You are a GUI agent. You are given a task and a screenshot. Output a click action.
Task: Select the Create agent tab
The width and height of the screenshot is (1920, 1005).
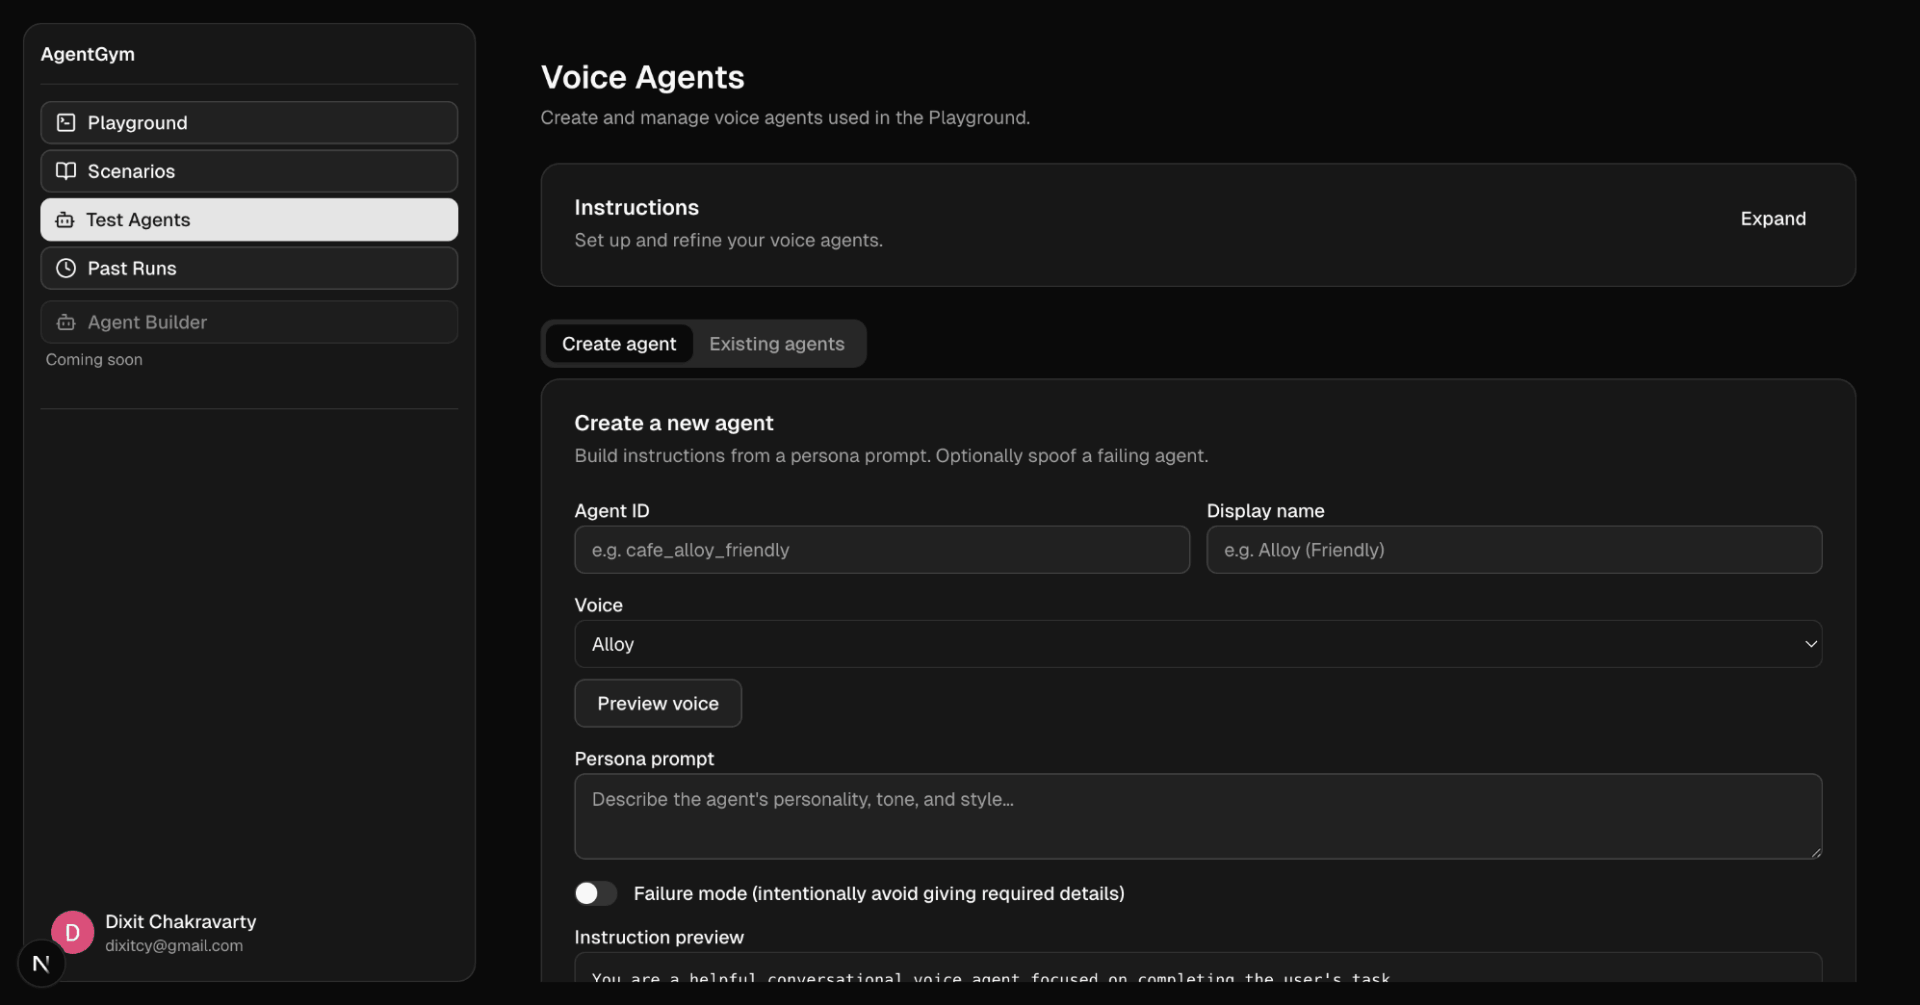[619, 344]
